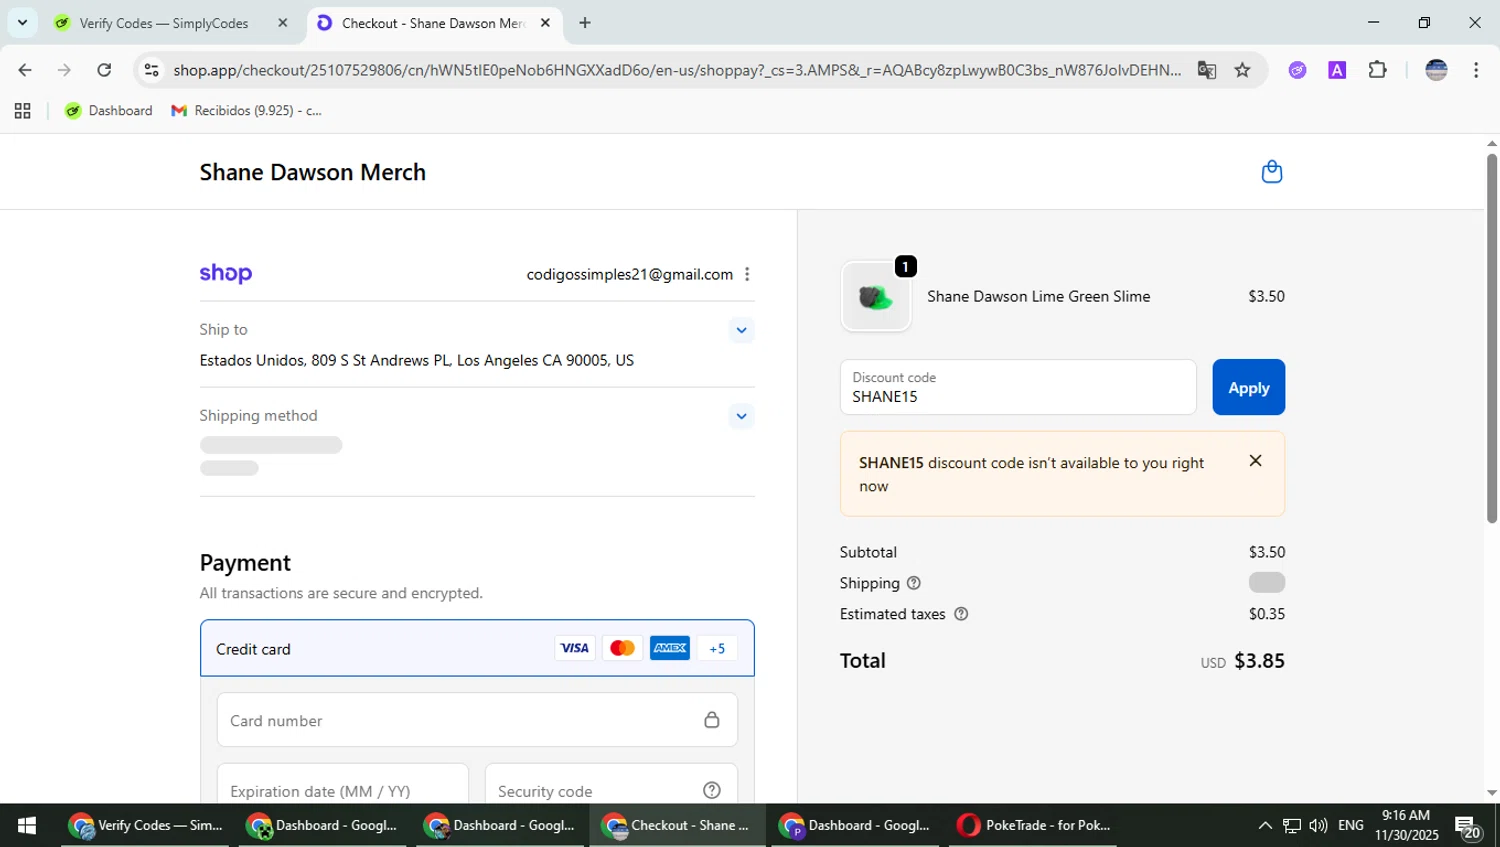Open the Chrome profile avatar
Screen dimensions: 1500x847
coord(1436,70)
